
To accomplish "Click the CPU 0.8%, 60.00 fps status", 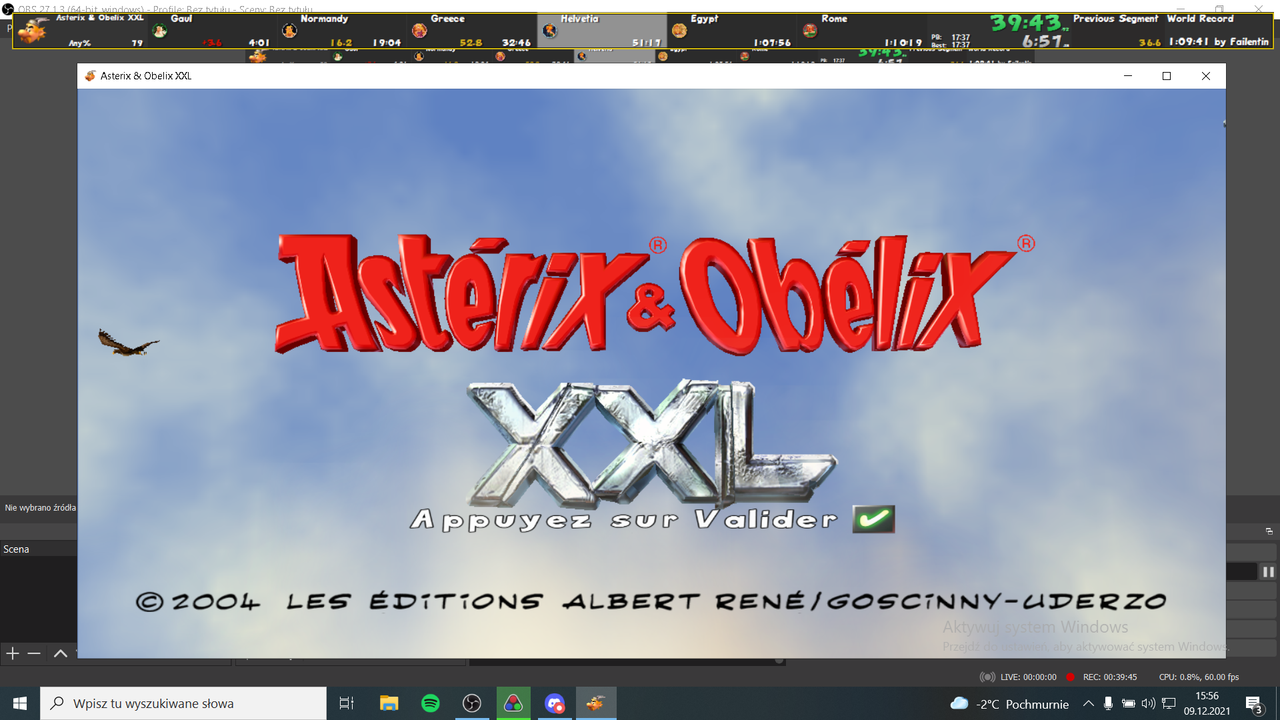I will 1198,677.
